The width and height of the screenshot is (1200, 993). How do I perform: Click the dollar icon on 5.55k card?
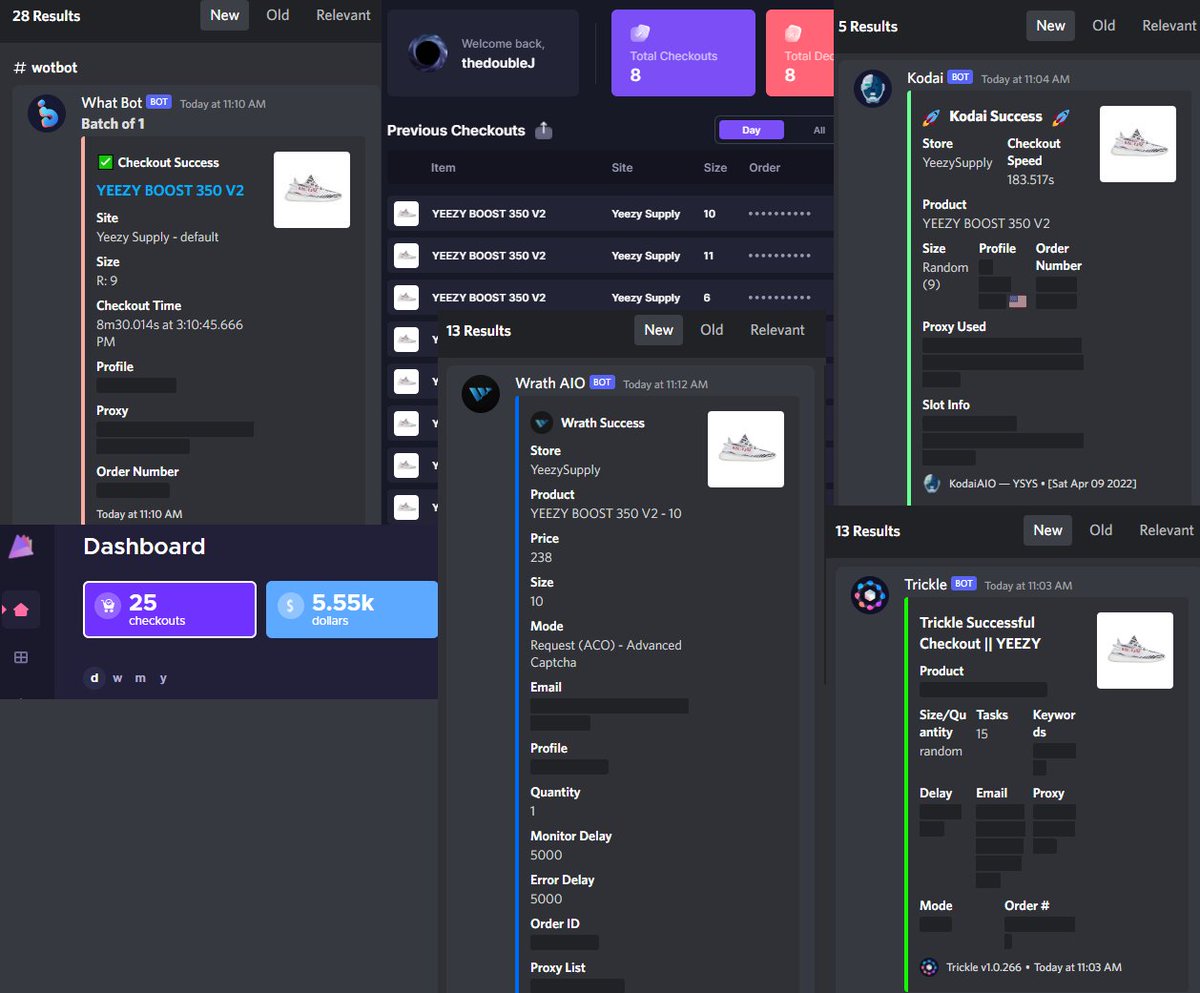click(291, 606)
